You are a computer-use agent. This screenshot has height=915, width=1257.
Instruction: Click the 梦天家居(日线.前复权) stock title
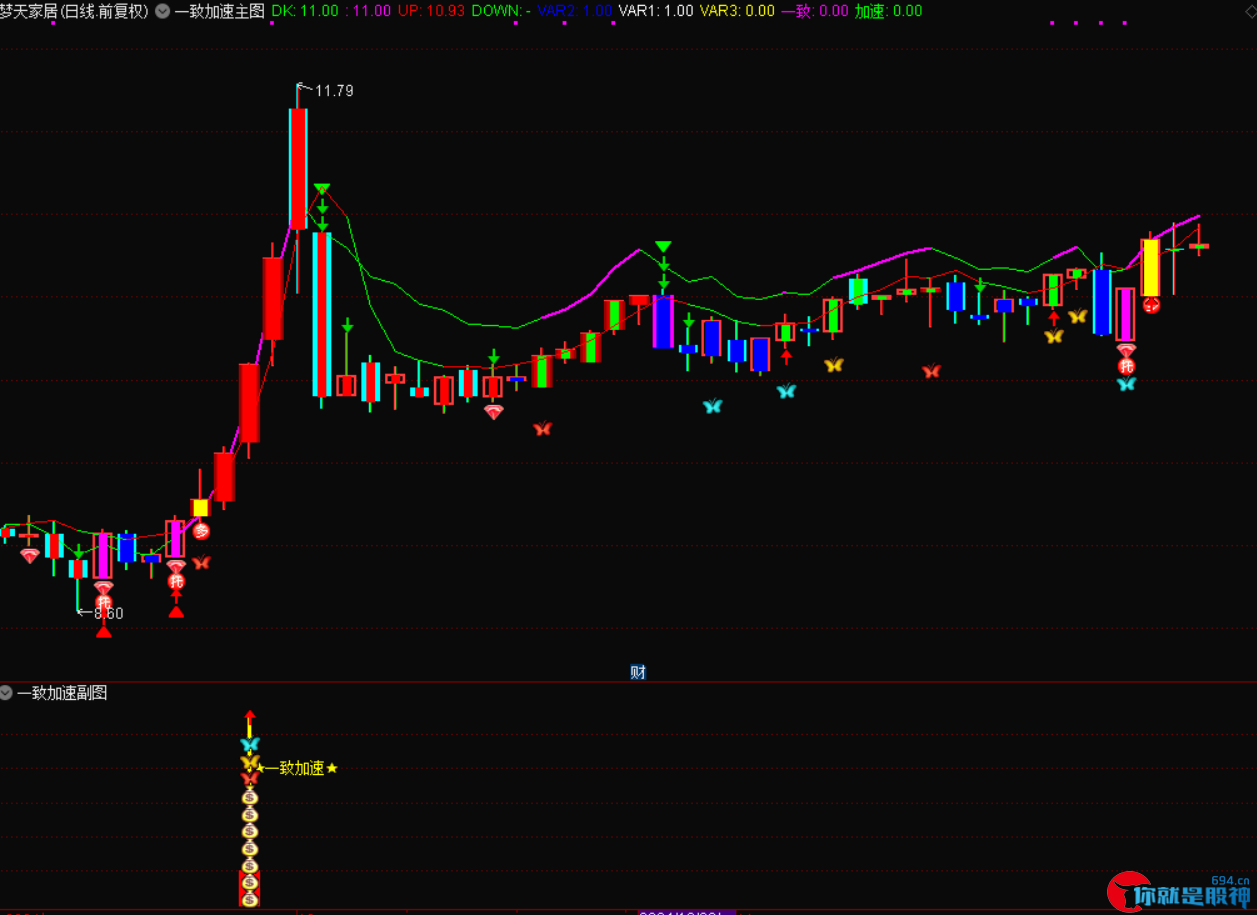click(x=74, y=11)
